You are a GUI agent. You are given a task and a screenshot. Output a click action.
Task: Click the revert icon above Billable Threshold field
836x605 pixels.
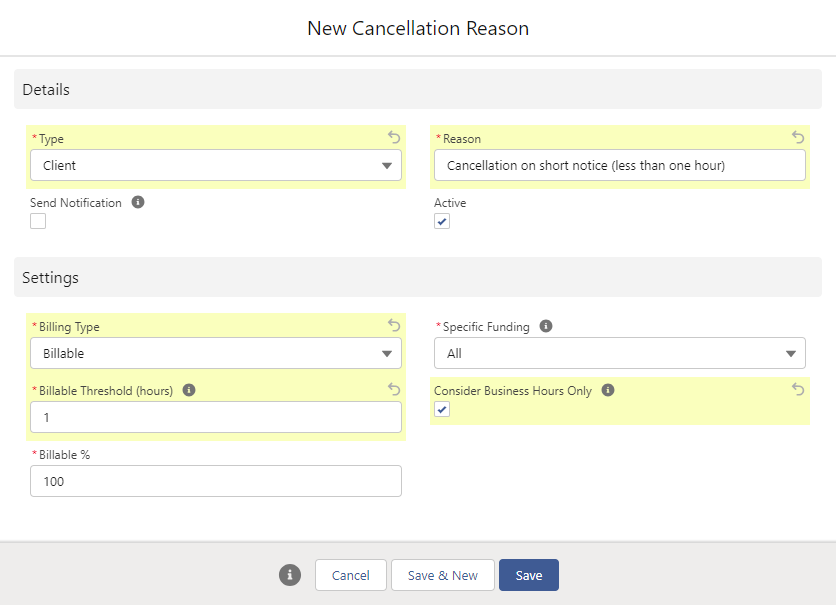point(393,389)
